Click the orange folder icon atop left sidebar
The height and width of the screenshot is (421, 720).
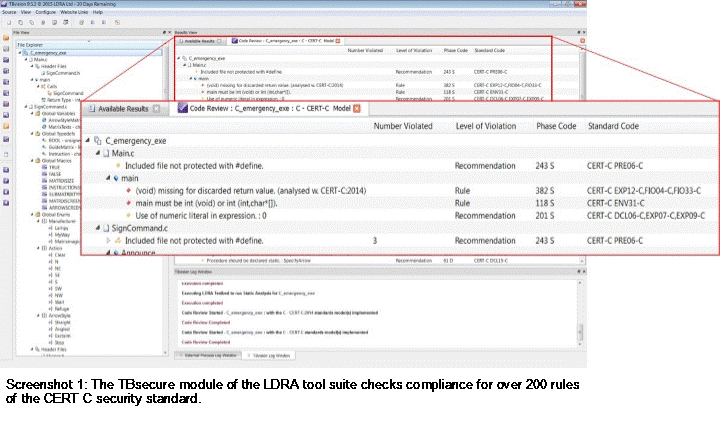click(x=6, y=38)
